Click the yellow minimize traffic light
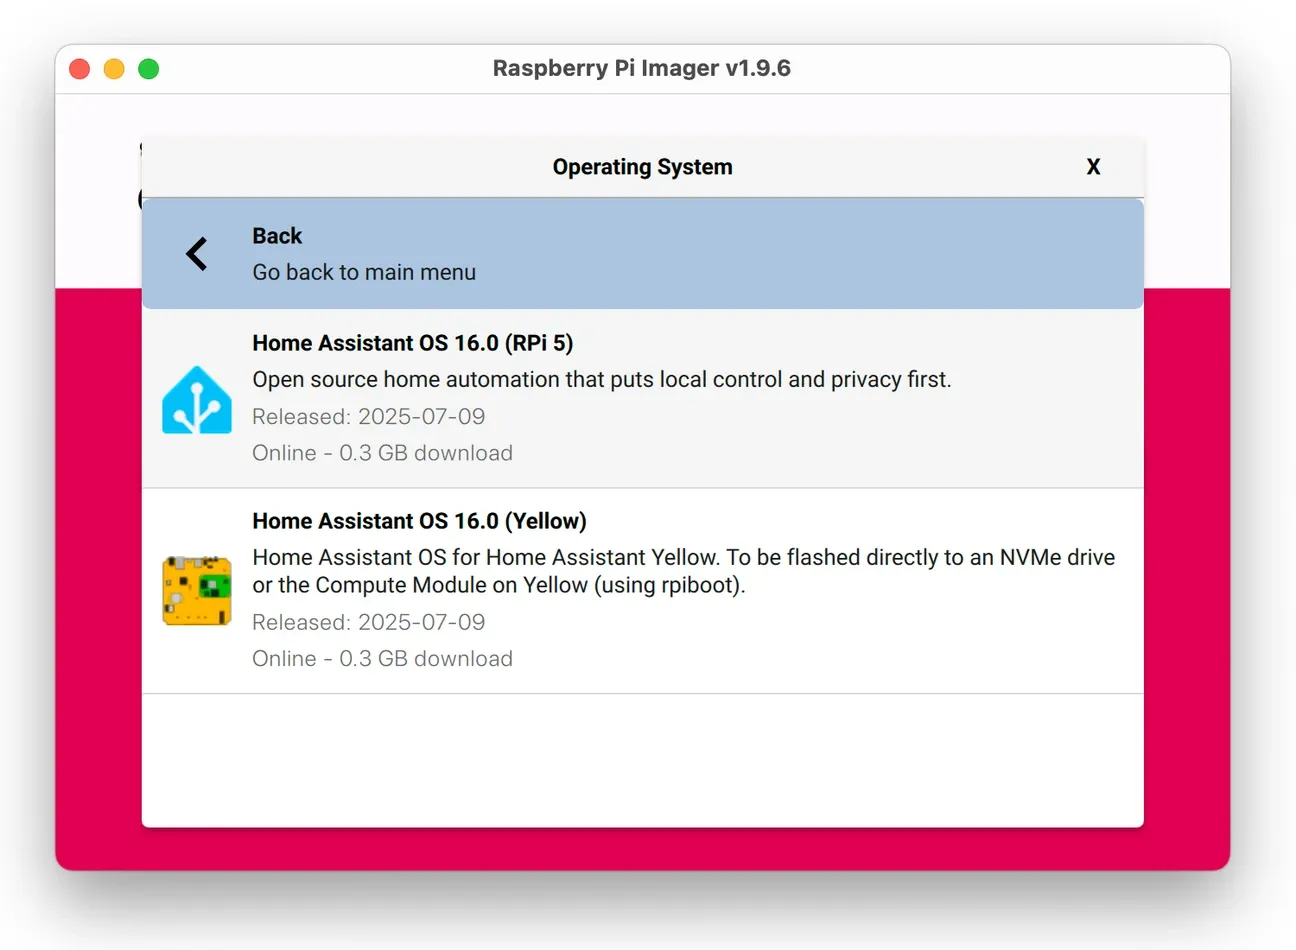This screenshot has width=1296, height=950. [113, 68]
